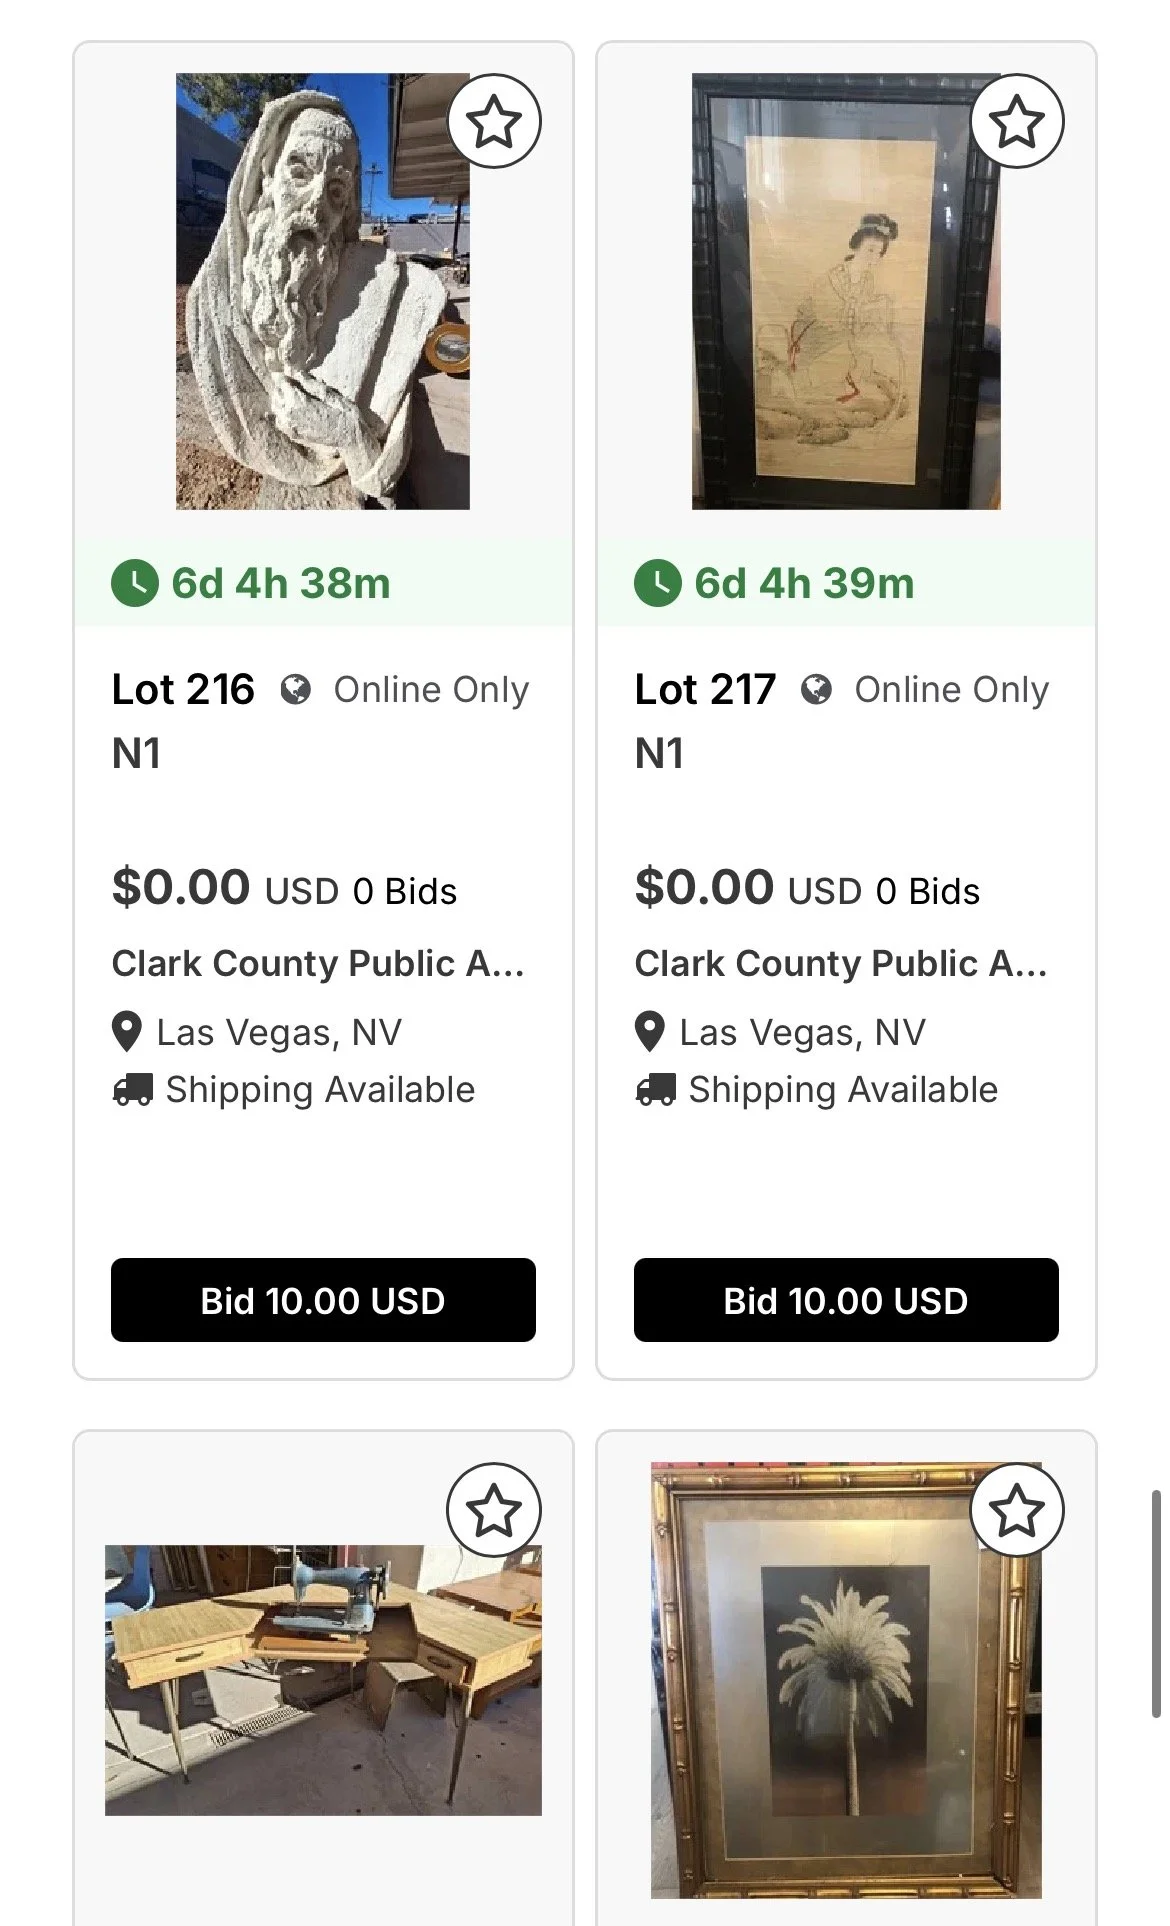
Task: Click the clock icon on Lot 217
Action: coord(658,583)
